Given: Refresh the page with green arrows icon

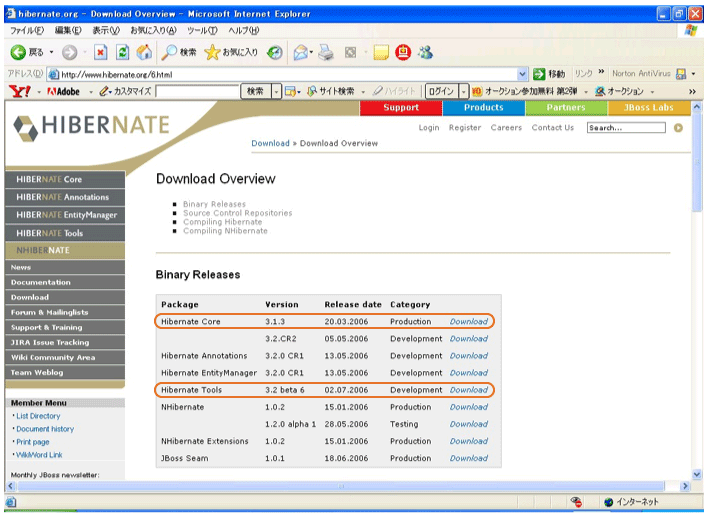Looking at the screenshot, I should tap(122, 53).
